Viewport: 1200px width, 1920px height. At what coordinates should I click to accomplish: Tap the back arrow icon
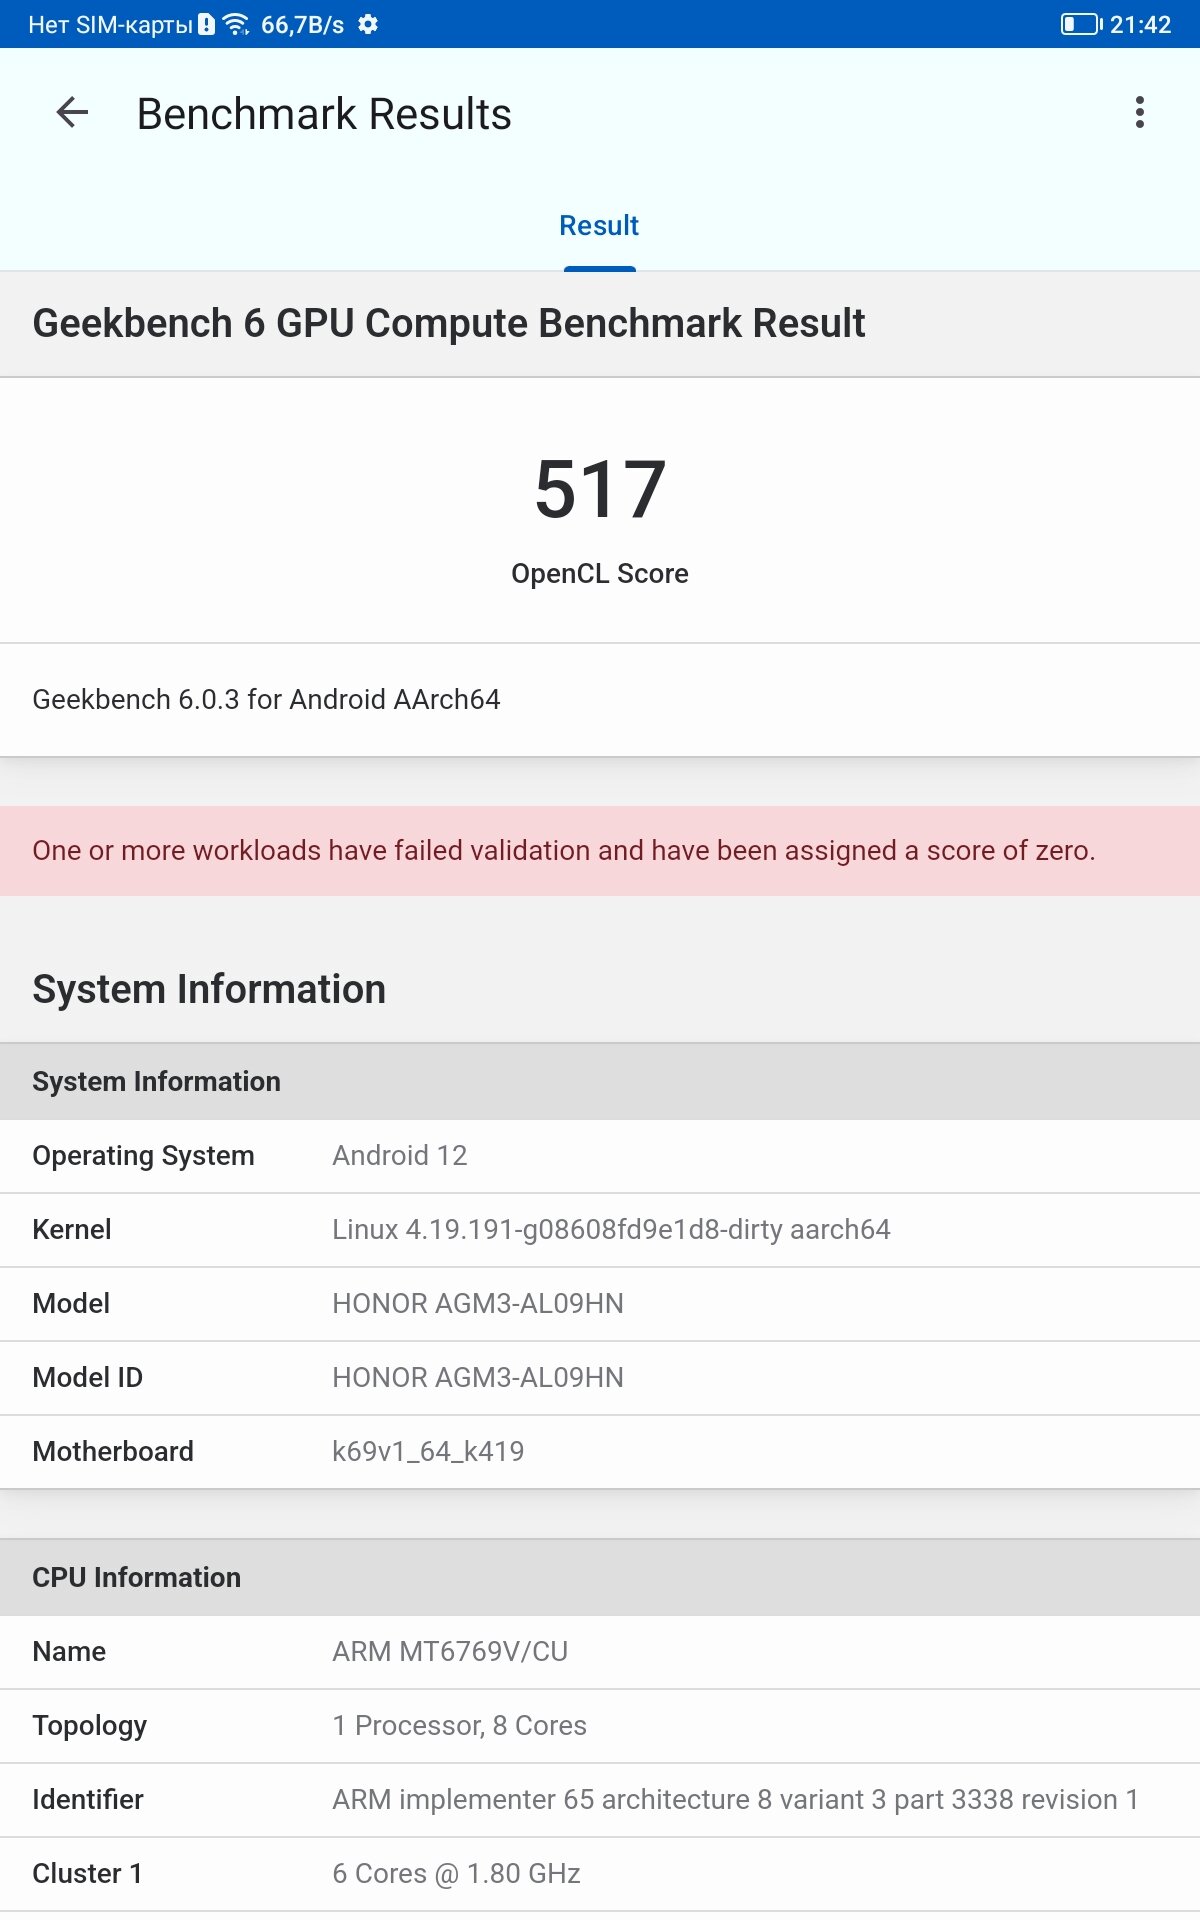[72, 113]
